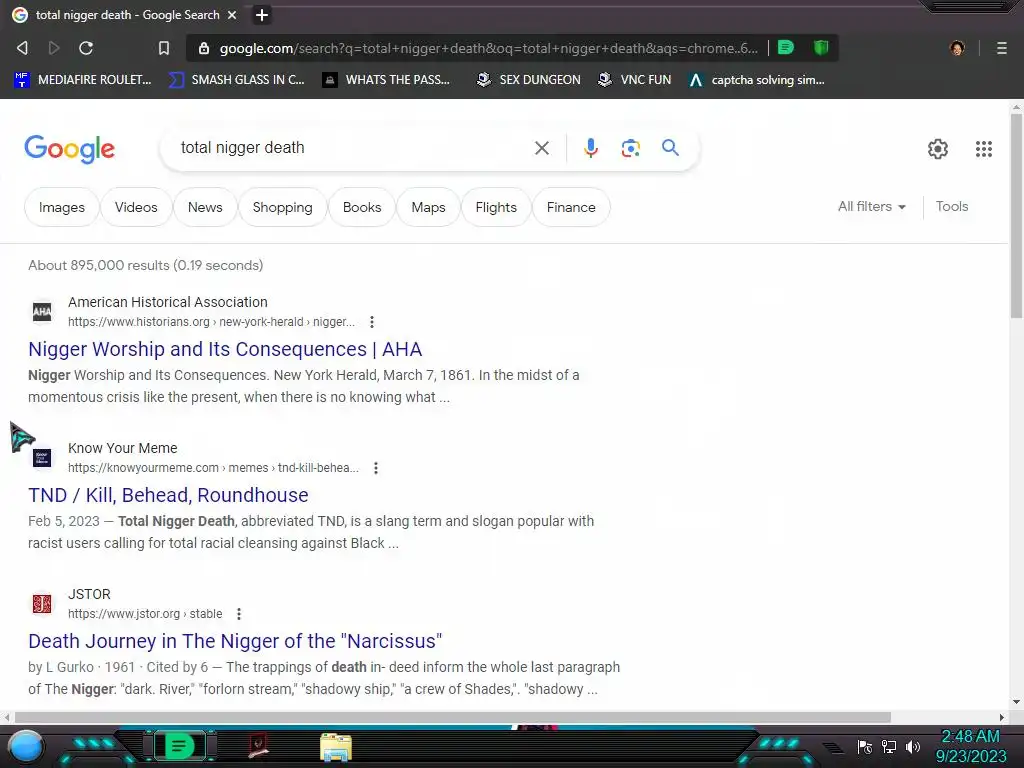Open the green shield extension icon

821,47
